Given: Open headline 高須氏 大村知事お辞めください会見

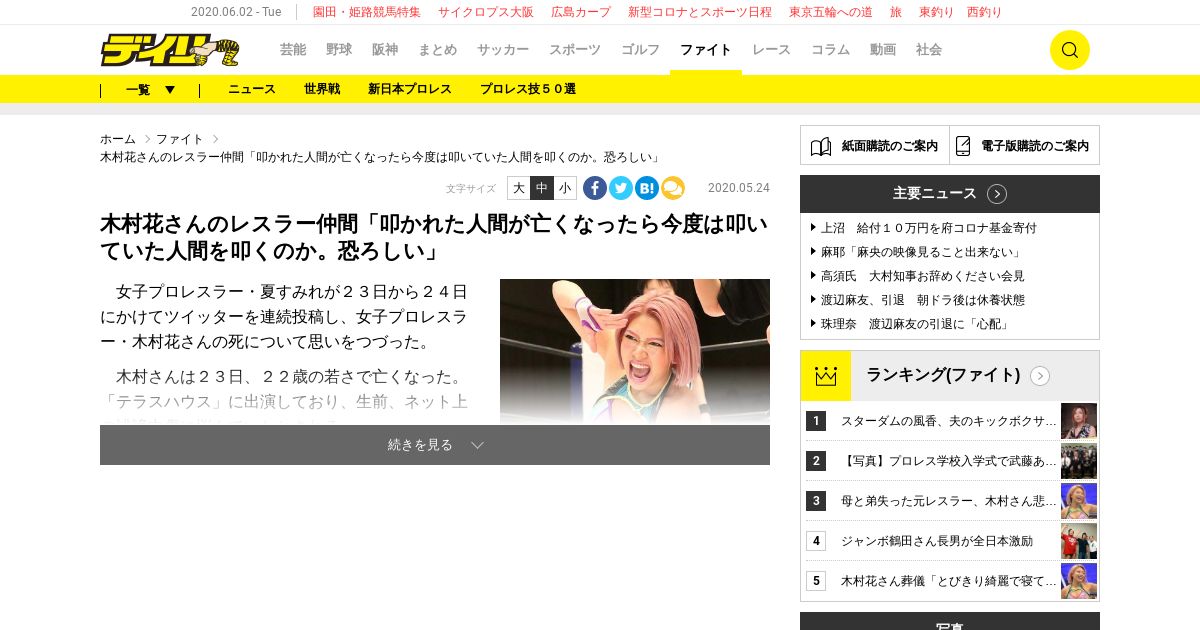Looking at the screenshot, I should click(923, 276).
